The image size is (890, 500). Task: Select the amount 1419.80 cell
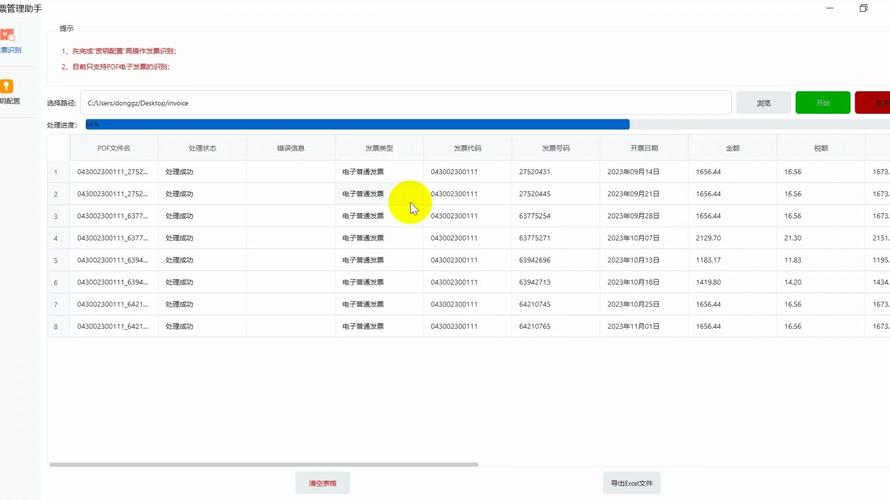(x=733, y=282)
